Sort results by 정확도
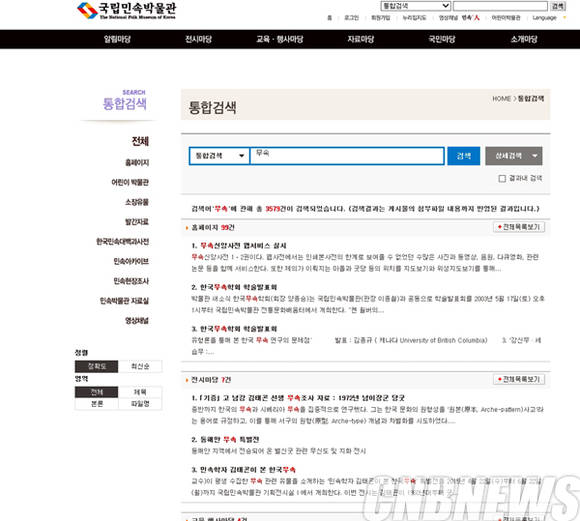 pyautogui.click(x=97, y=366)
